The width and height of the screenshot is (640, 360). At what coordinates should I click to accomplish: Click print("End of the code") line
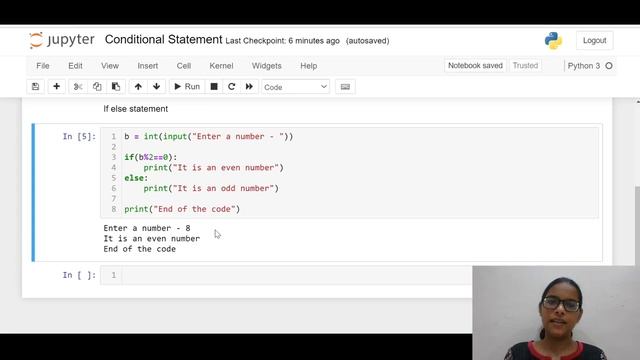tap(182, 209)
